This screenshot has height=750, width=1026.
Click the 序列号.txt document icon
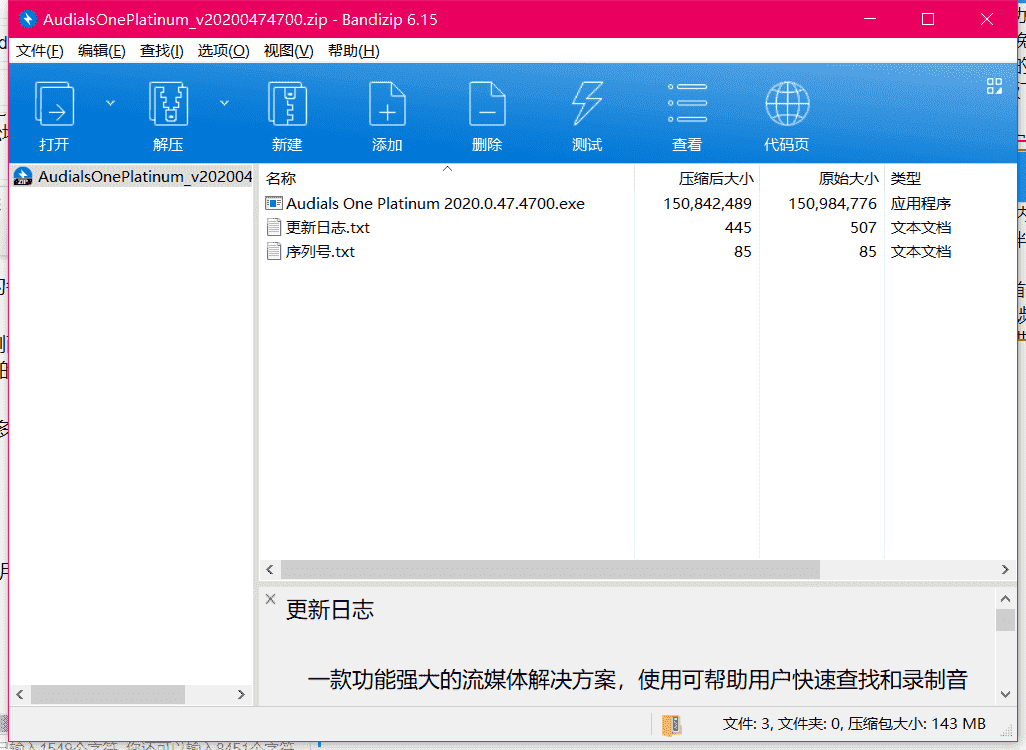point(274,252)
